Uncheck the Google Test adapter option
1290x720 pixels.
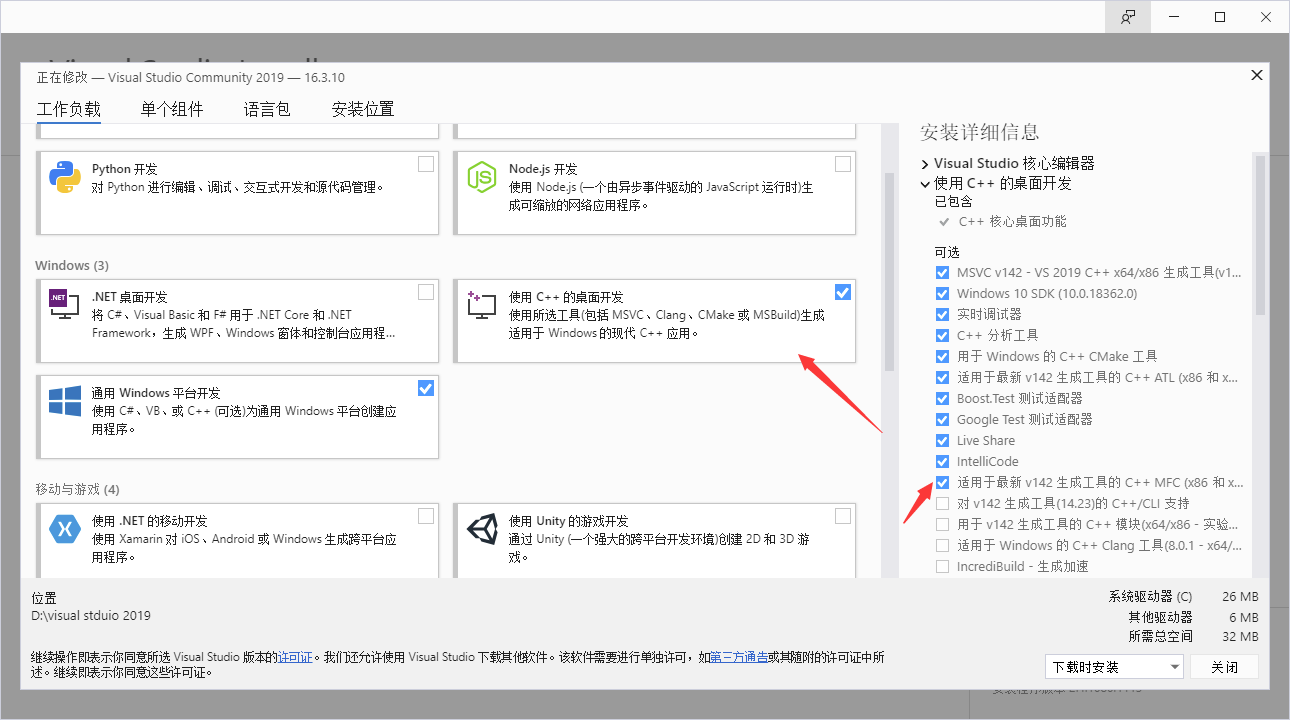tap(942, 419)
